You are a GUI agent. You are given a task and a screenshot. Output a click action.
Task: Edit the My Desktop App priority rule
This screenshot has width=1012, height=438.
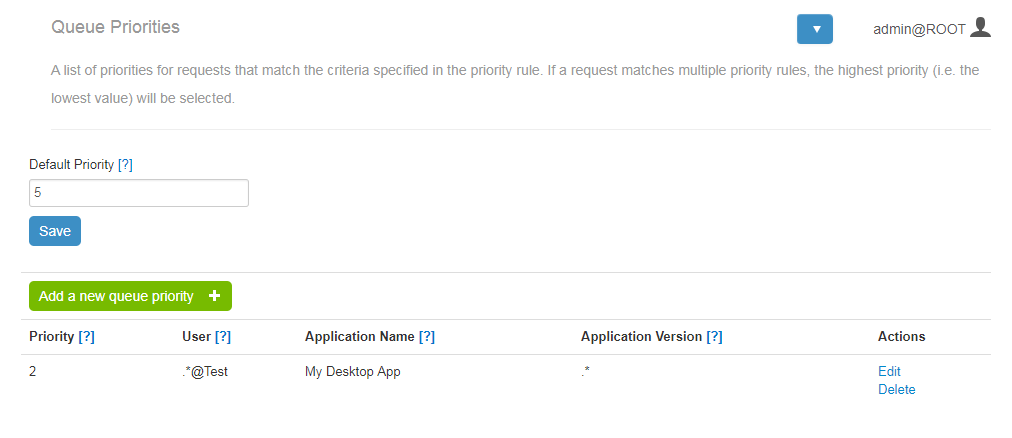[x=889, y=372]
